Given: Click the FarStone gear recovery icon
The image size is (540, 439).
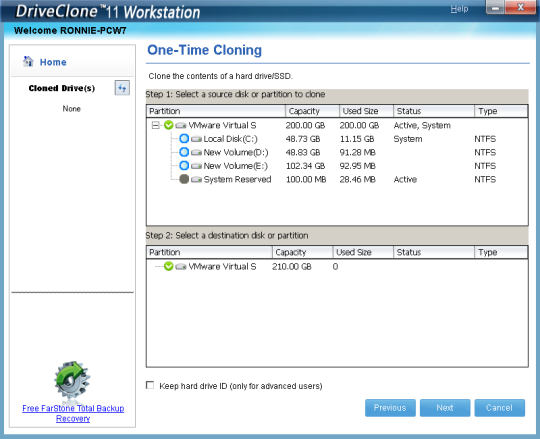Looking at the screenshot, I should click(72, 381).
